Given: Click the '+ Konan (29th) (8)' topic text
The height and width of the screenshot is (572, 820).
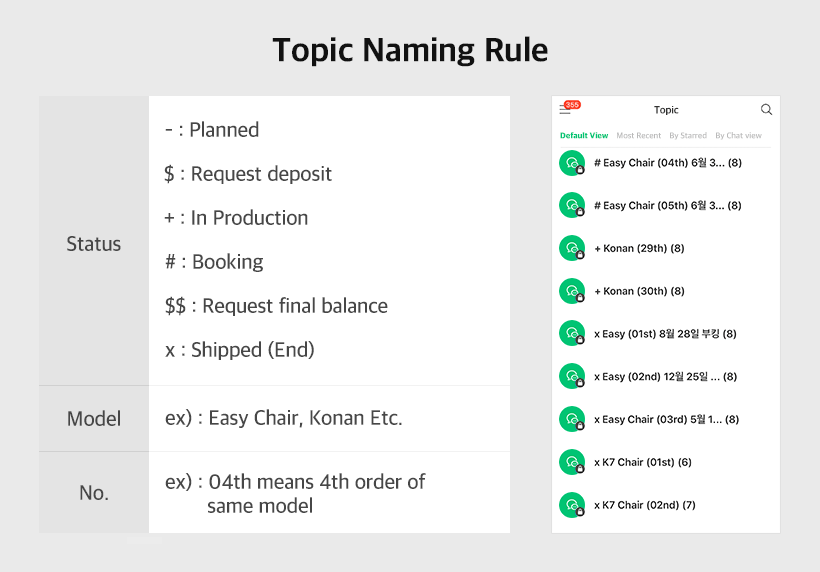Looking at the screenshot, I should [x=638, y=248].
